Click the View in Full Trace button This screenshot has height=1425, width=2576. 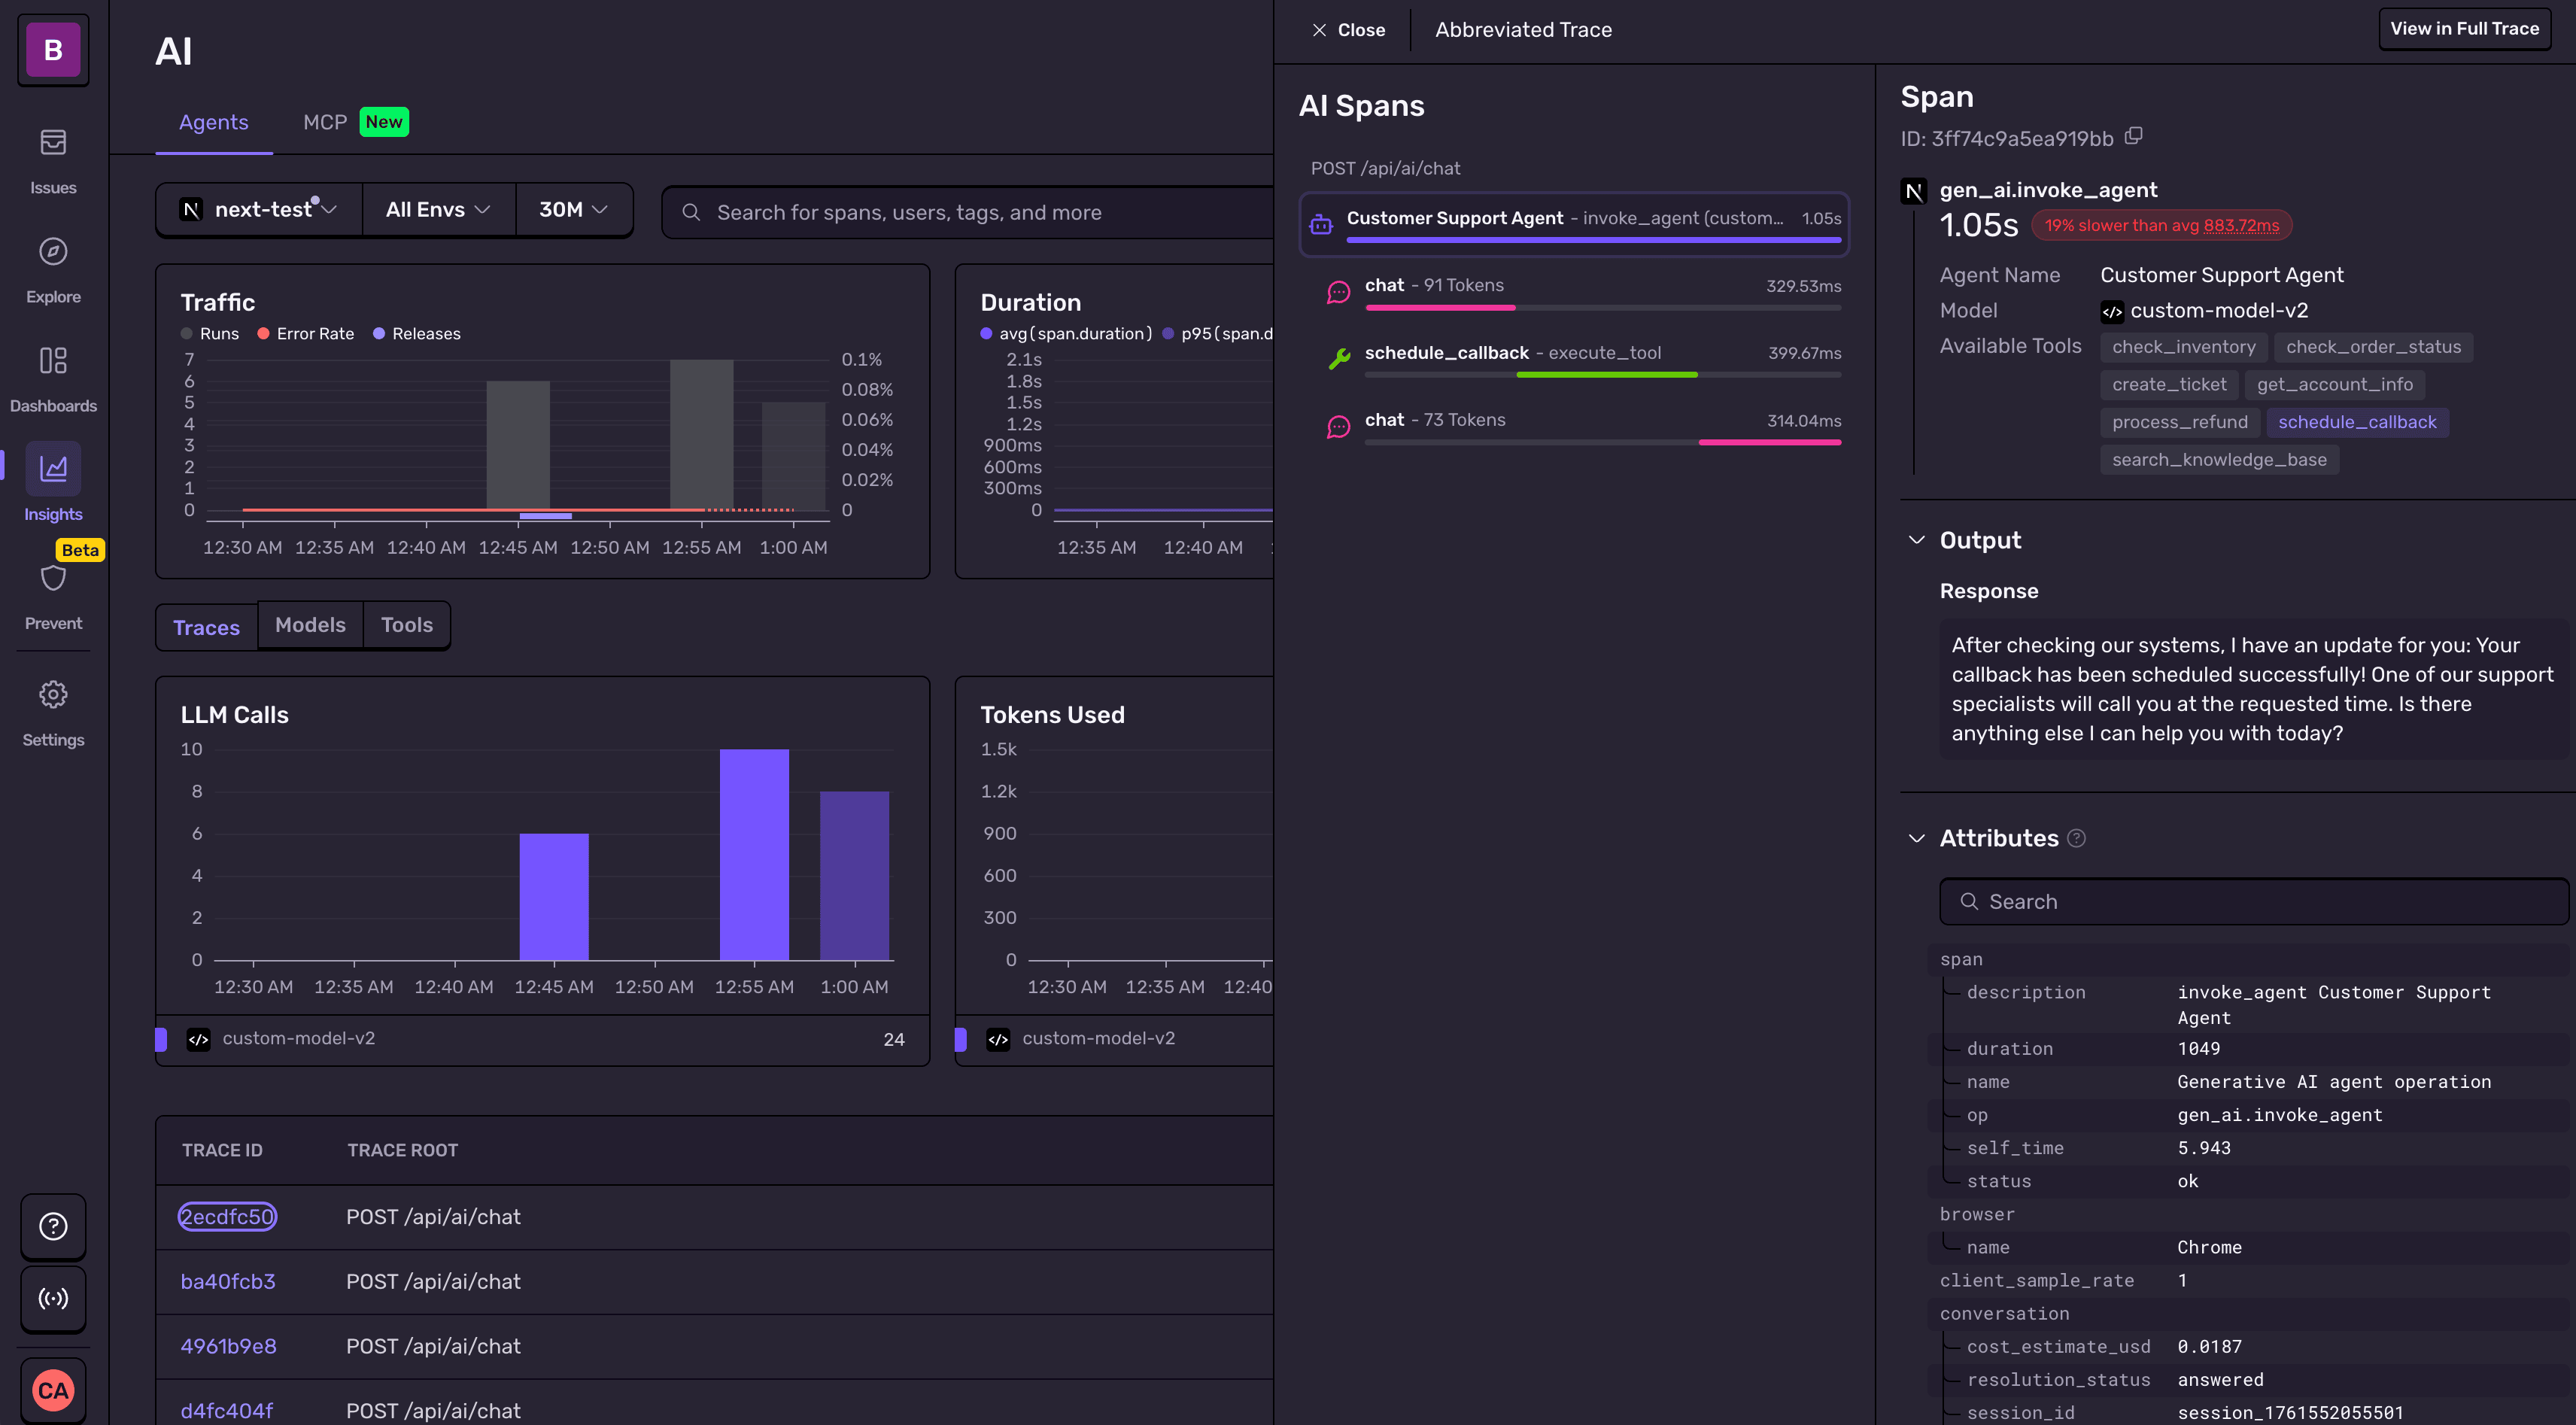2464,28
